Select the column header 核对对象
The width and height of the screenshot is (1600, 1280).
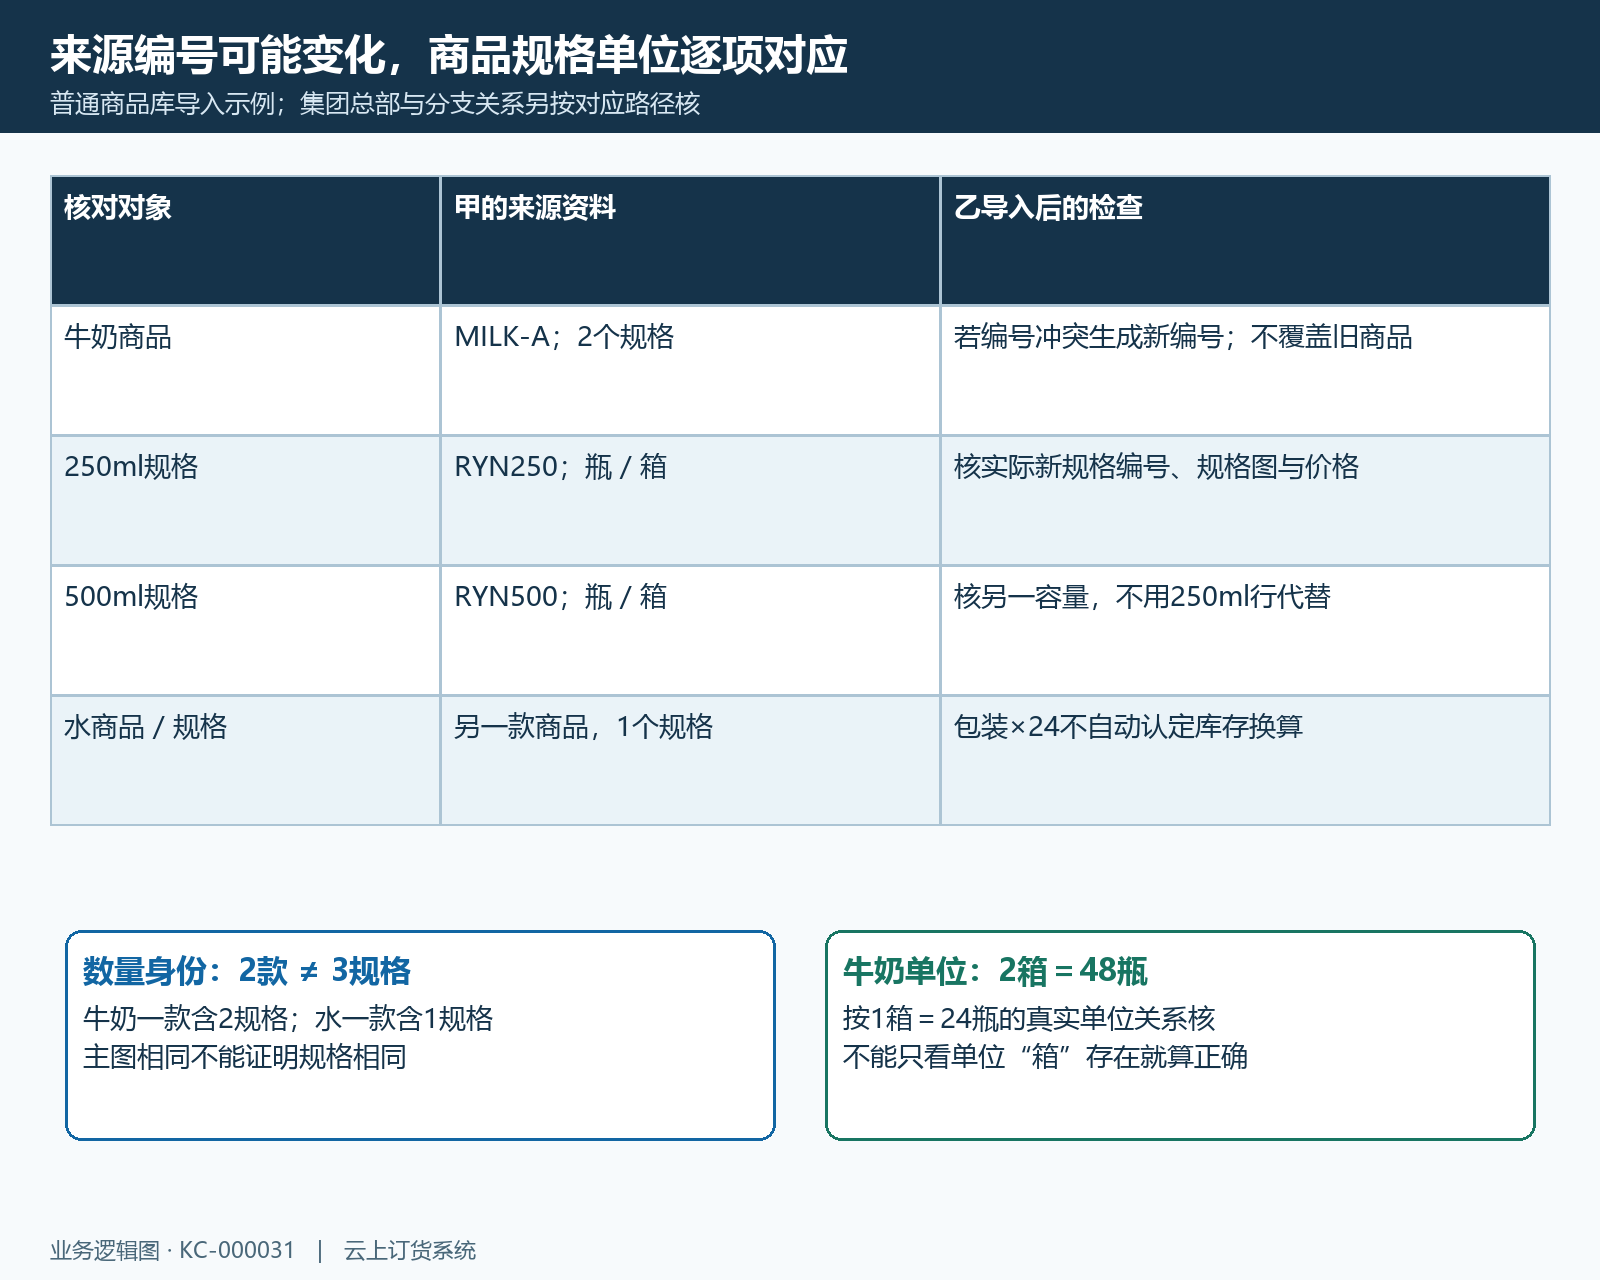coord(245,241)
